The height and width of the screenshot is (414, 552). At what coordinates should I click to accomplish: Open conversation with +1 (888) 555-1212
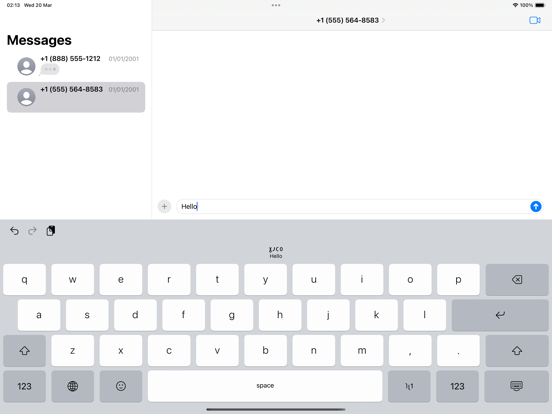pos(76,66)
